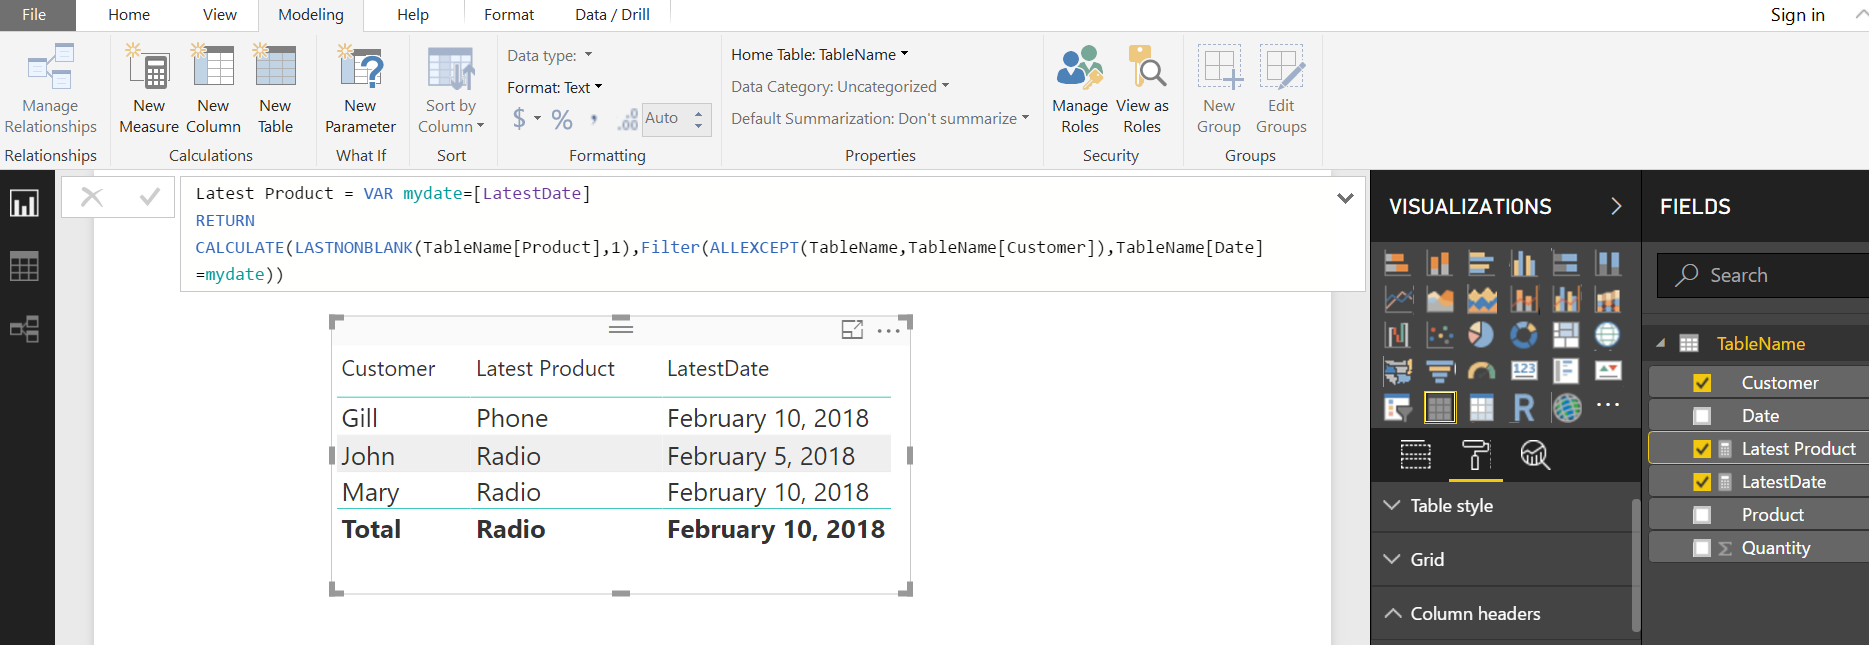Open the File menu

pos(36,15)
